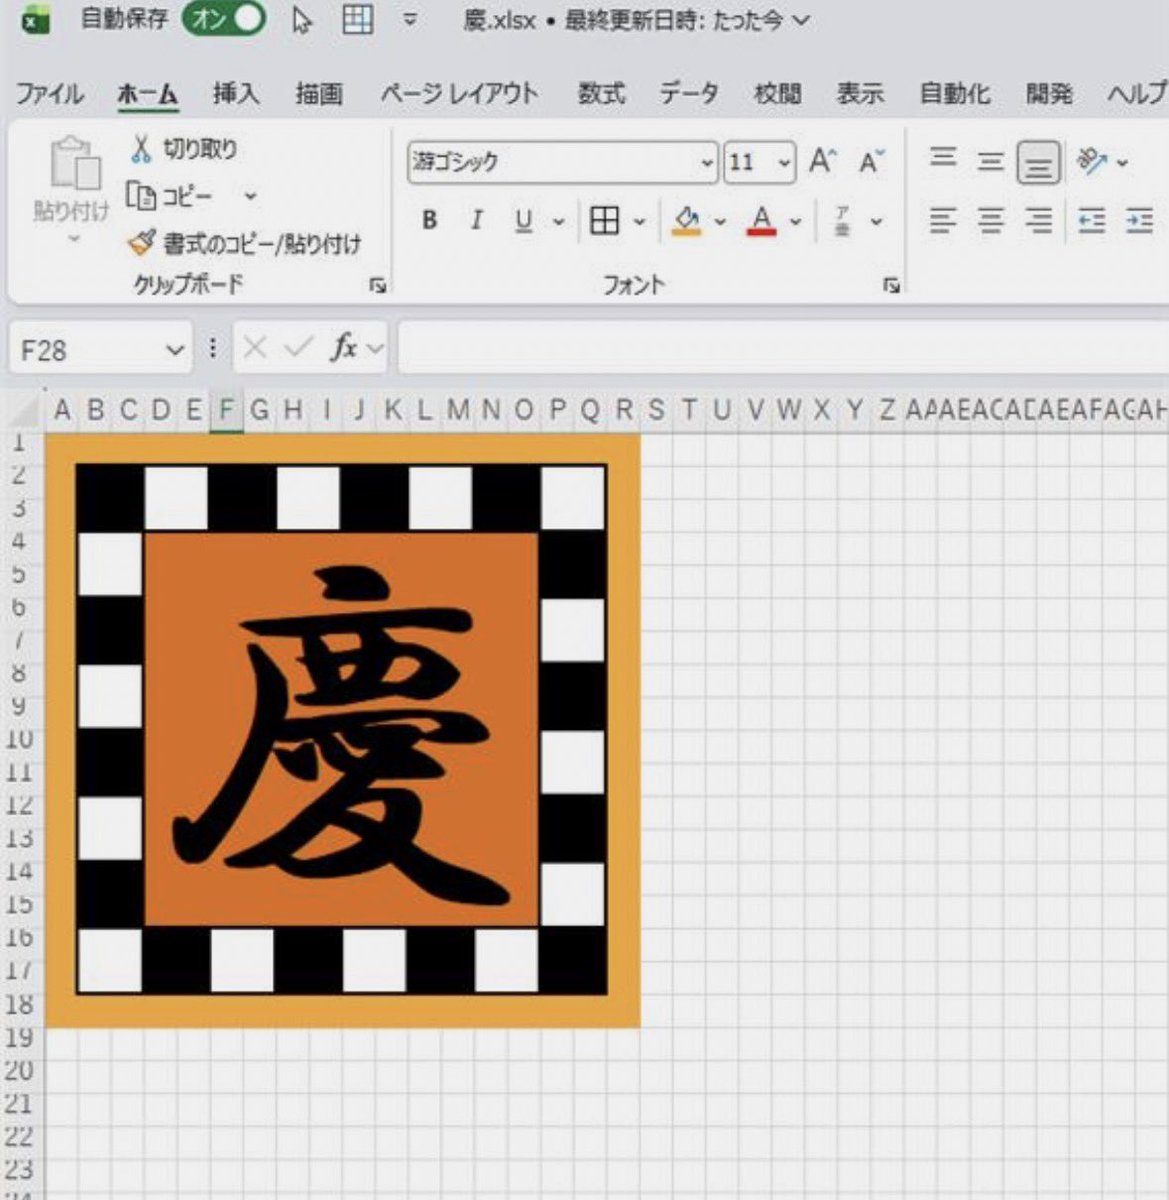The width and height of the screenshot is (1169, 1200).
Task: Switch to the 開発 (Developer) tab
Action: [1049, 94]
